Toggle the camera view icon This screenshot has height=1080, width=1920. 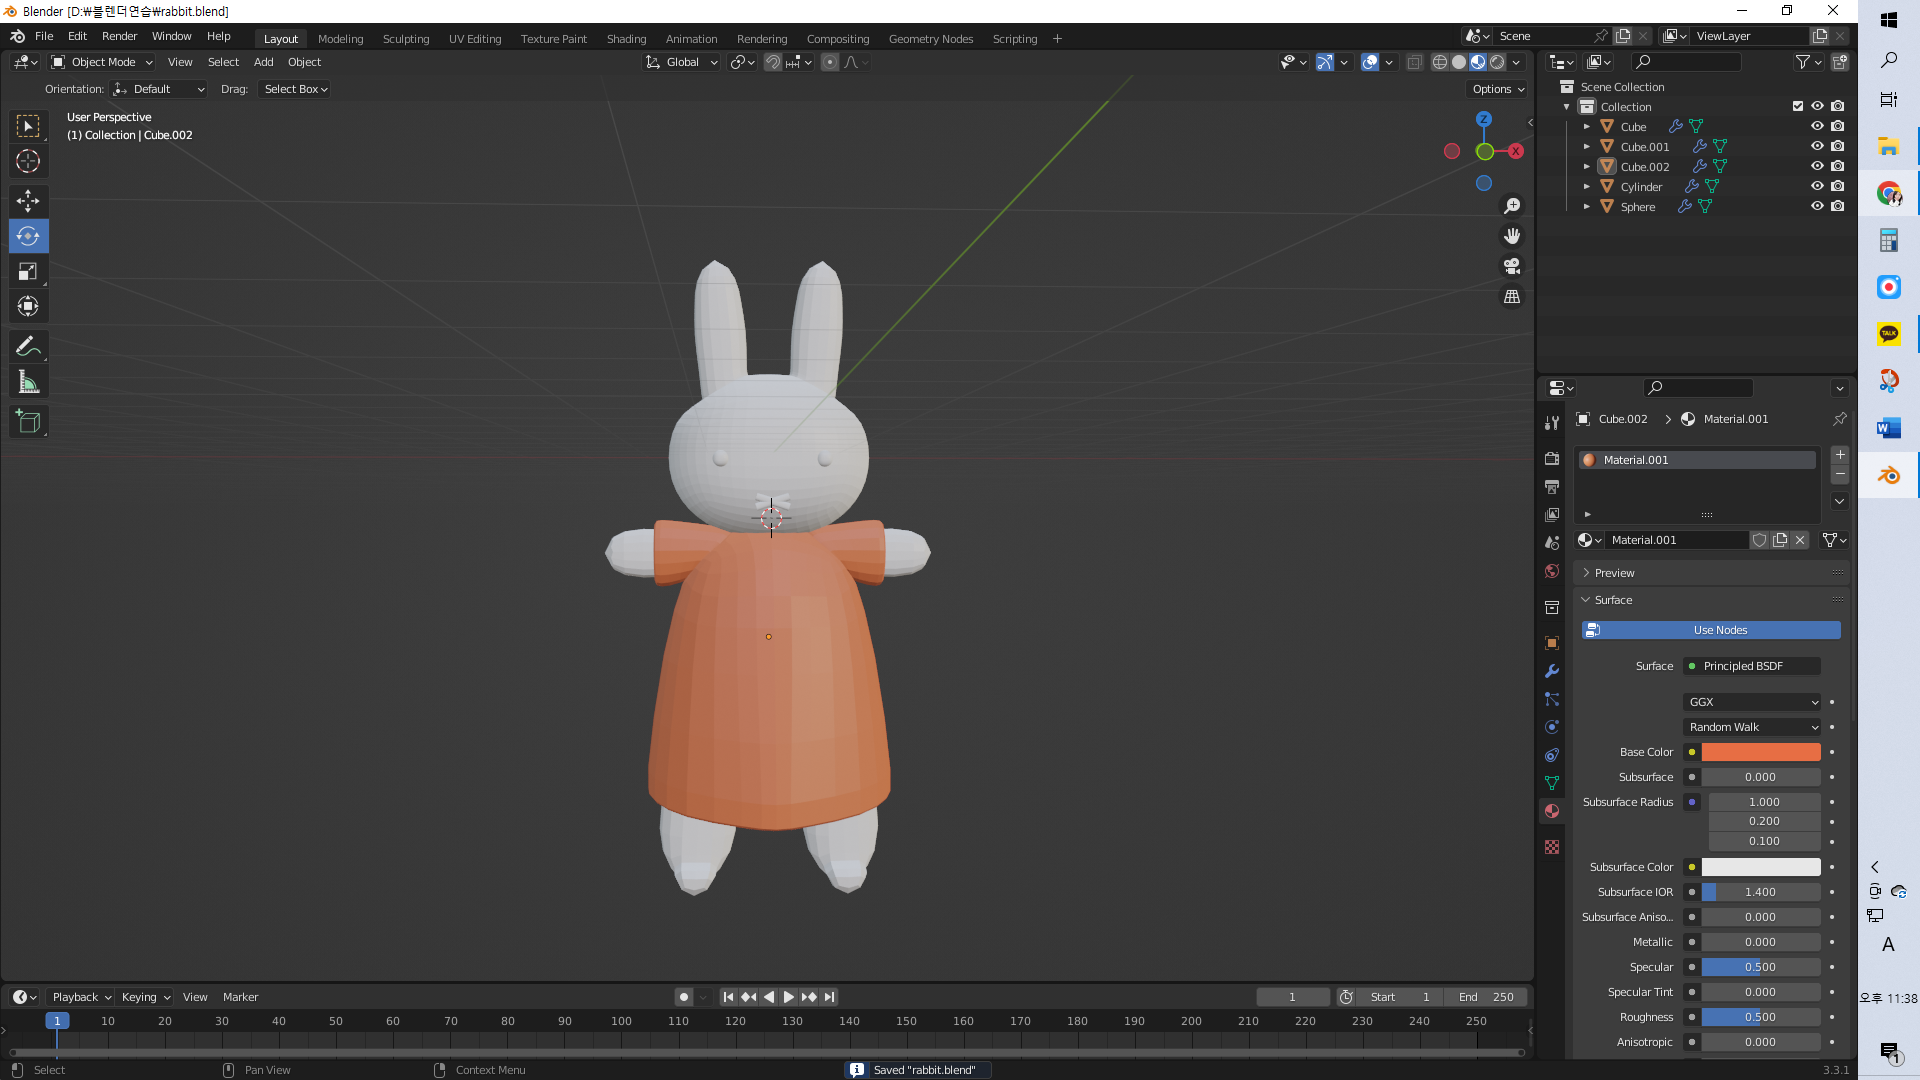(x=1512, y=266)
